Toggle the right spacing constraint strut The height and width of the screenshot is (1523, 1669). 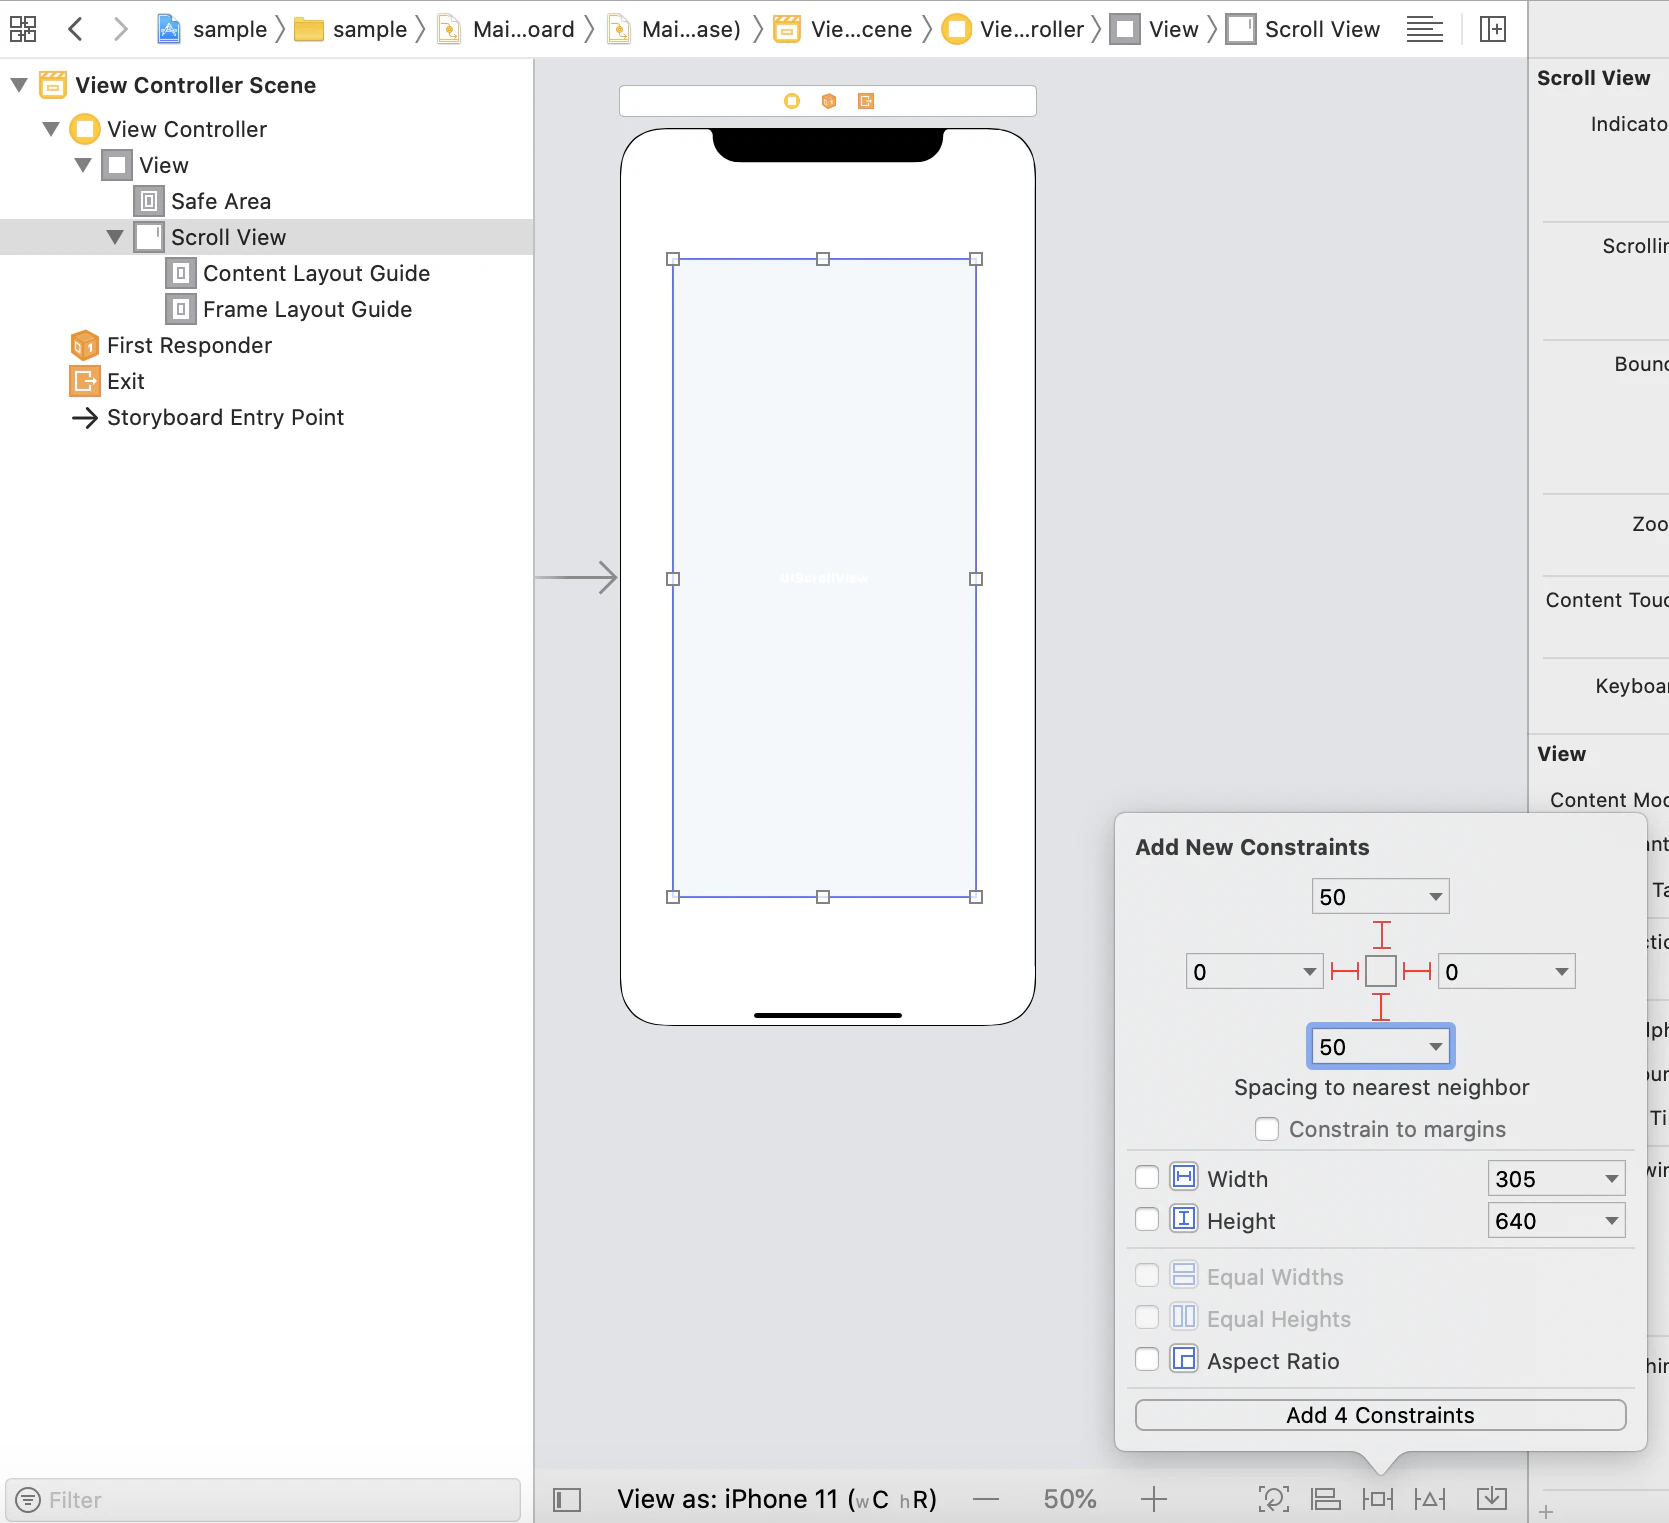pos(1417,971)
